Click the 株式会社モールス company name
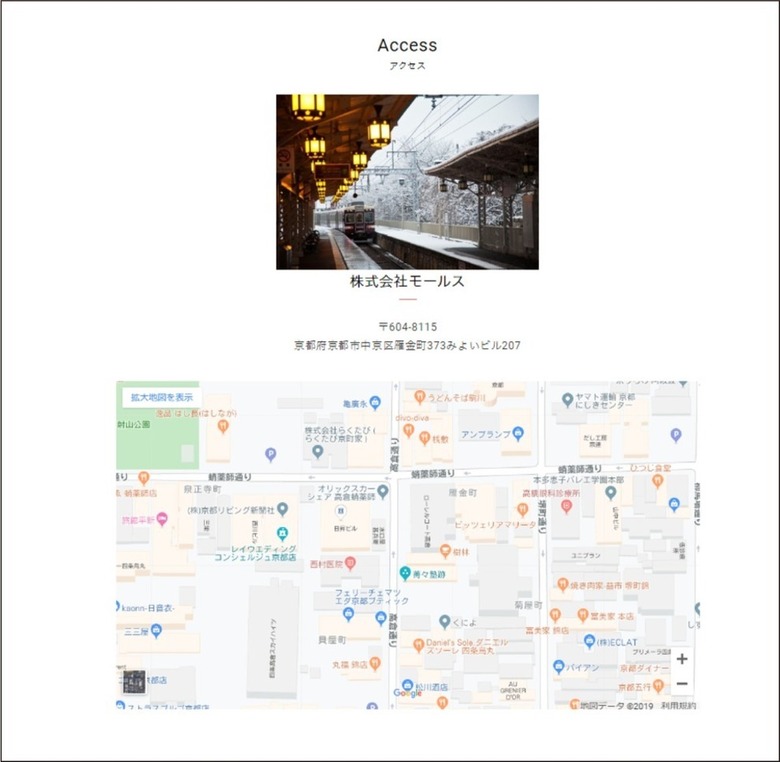The width and height of the screenshot is (780, 762). [x=407, y=281]
